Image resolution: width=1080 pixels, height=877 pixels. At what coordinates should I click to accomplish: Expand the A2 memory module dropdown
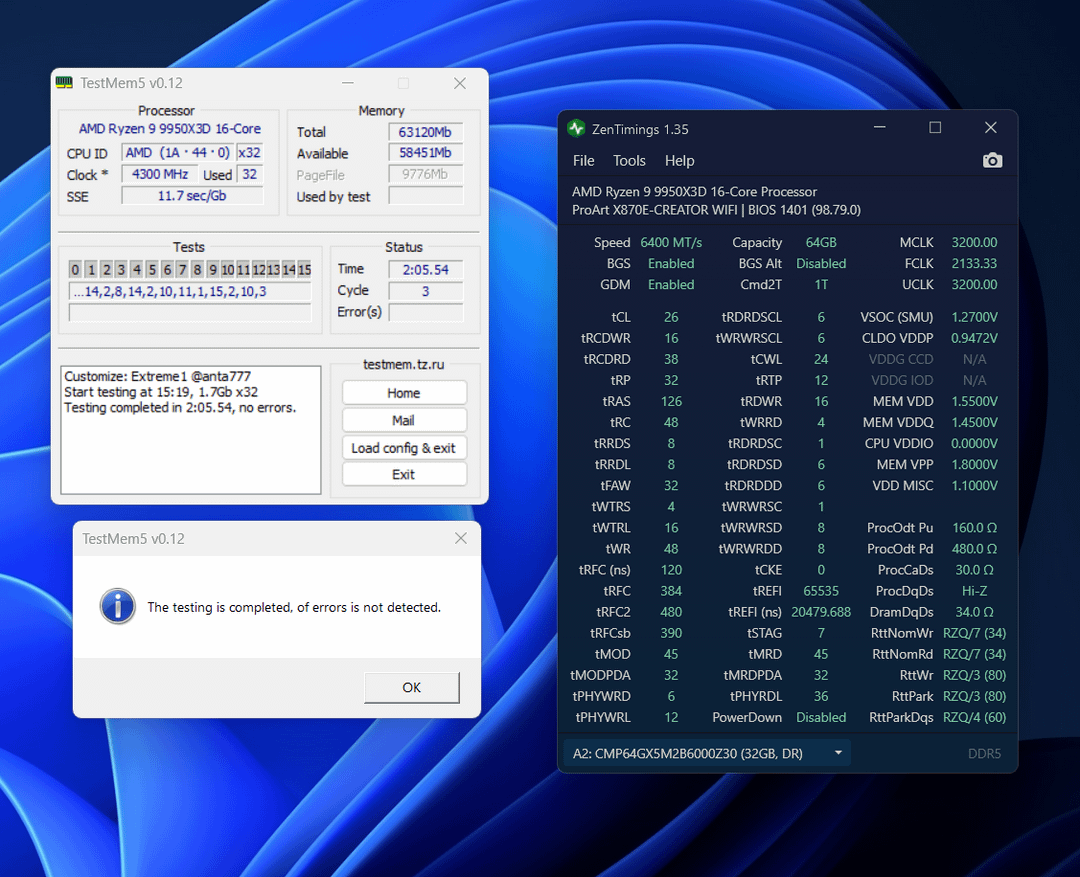click(707, 753)
